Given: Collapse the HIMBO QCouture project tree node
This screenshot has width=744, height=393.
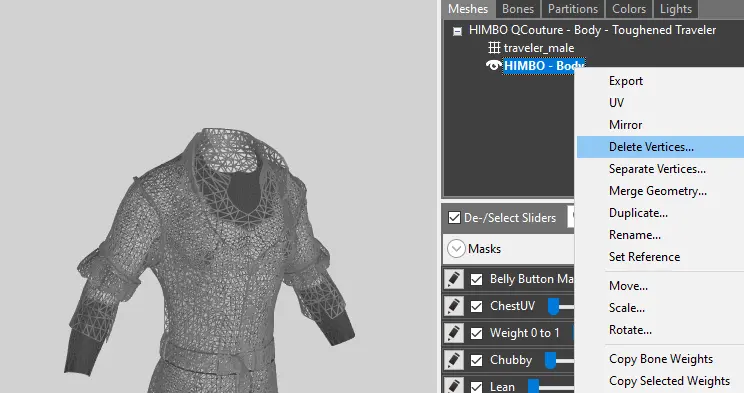Looking at the screenshot, I should [x=457, y=31].
